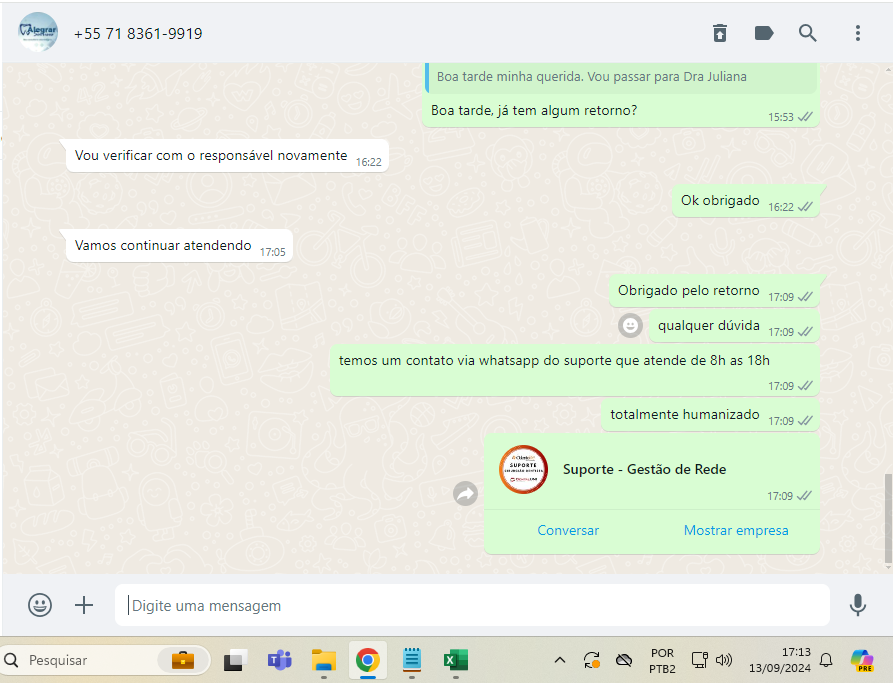The image size is (893, 683).
Task: Open Excel from the taskbar
Action: pos(456,660)
